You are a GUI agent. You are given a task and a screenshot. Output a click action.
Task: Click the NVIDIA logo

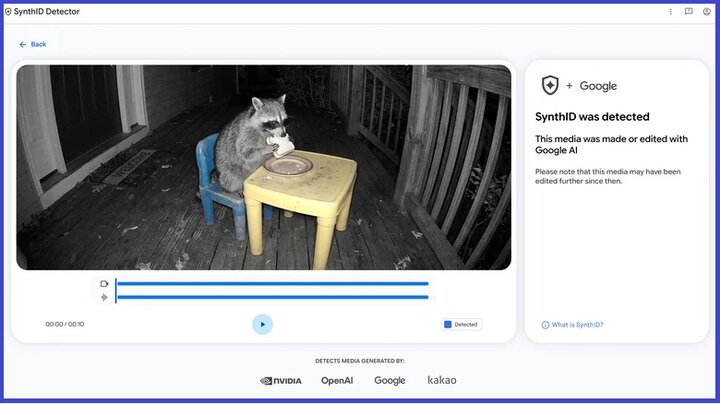[x=281, y=381]
